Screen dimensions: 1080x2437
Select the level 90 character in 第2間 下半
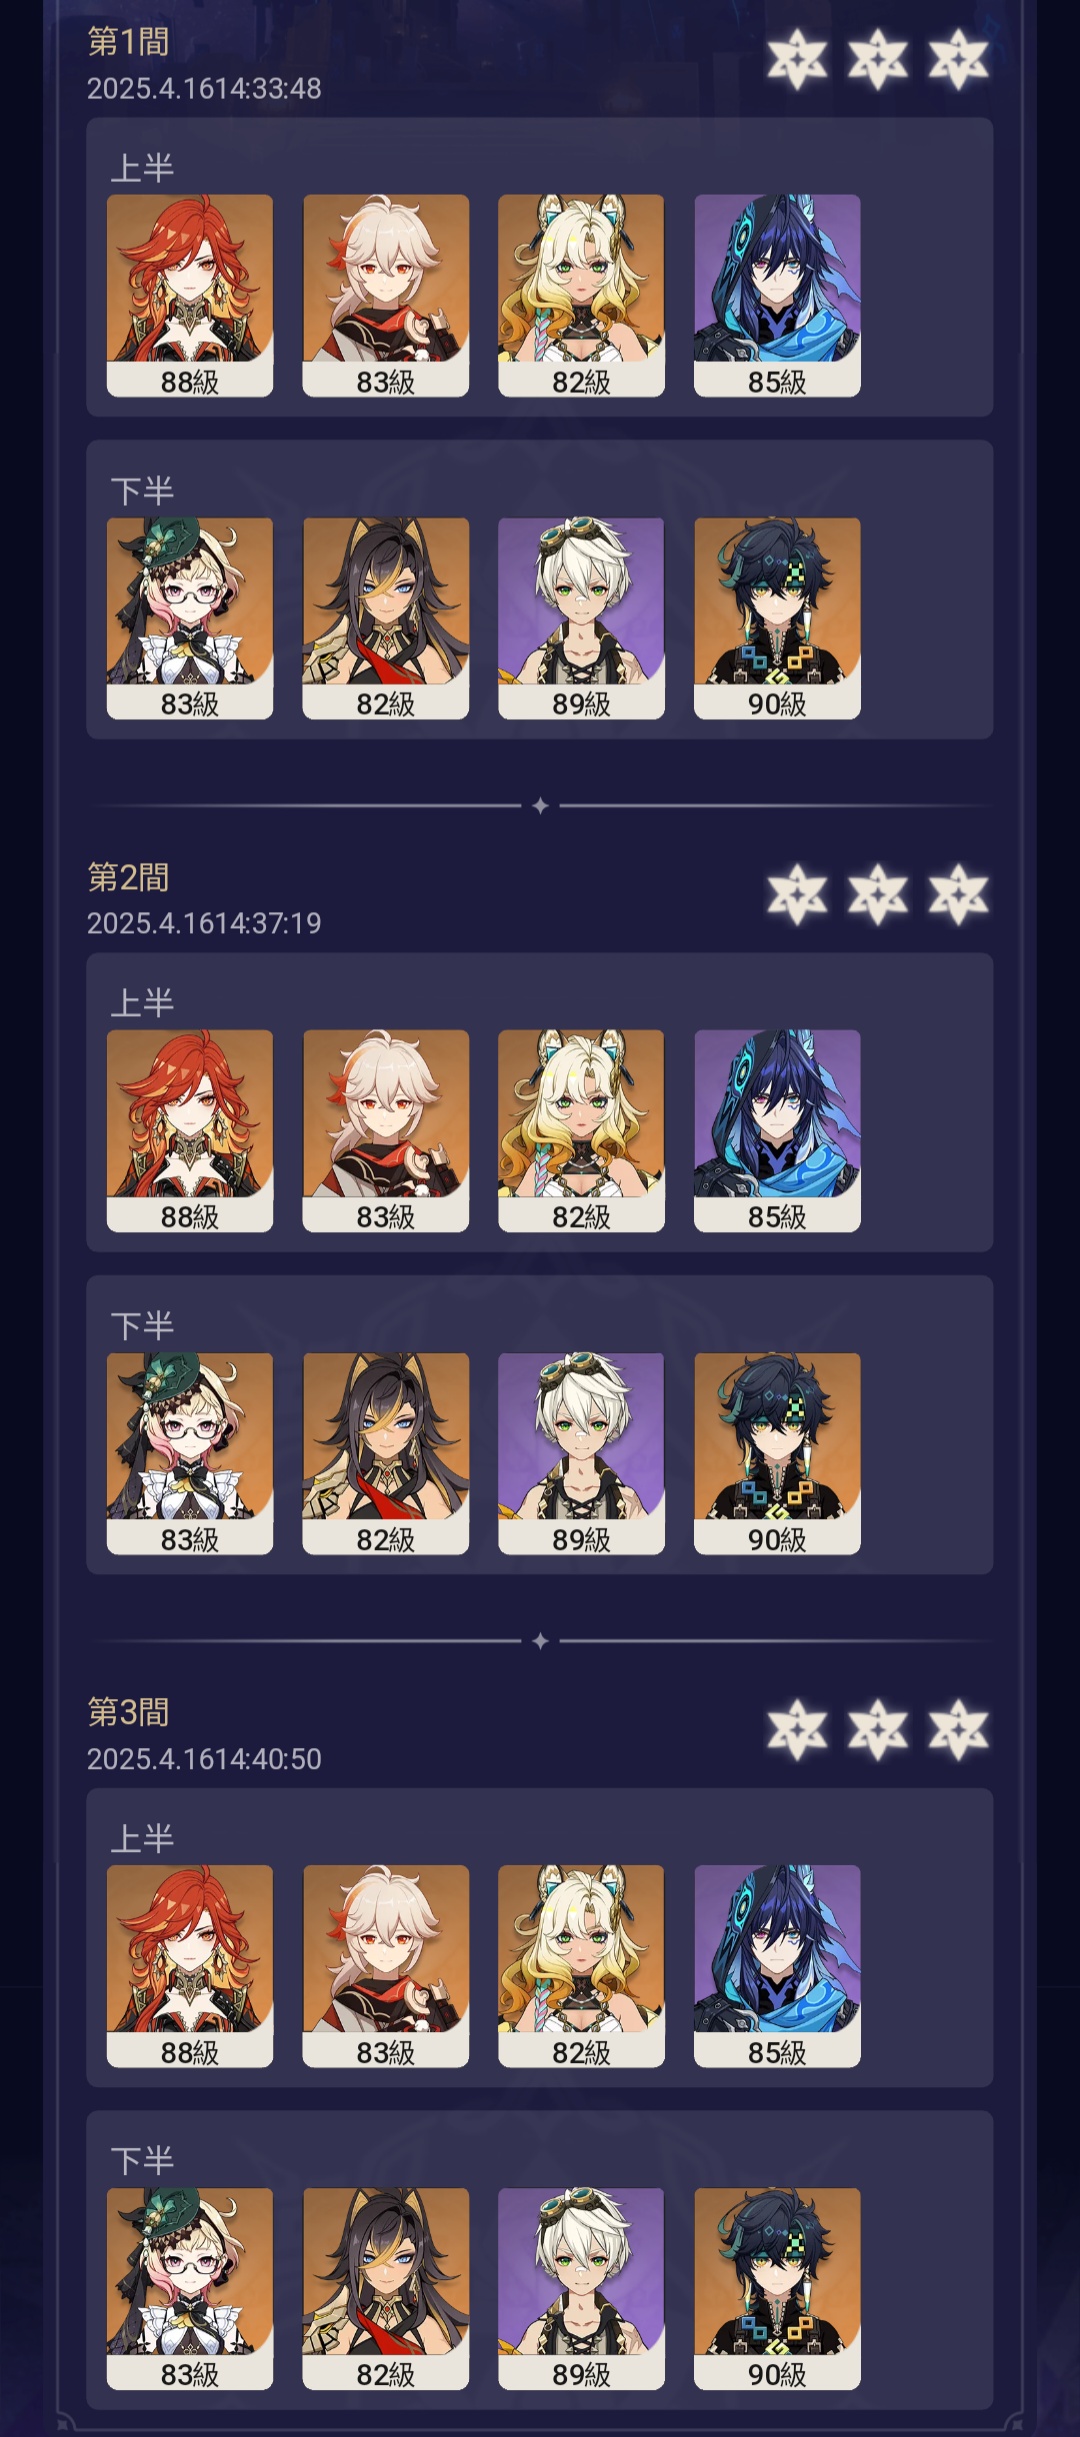777,1454
